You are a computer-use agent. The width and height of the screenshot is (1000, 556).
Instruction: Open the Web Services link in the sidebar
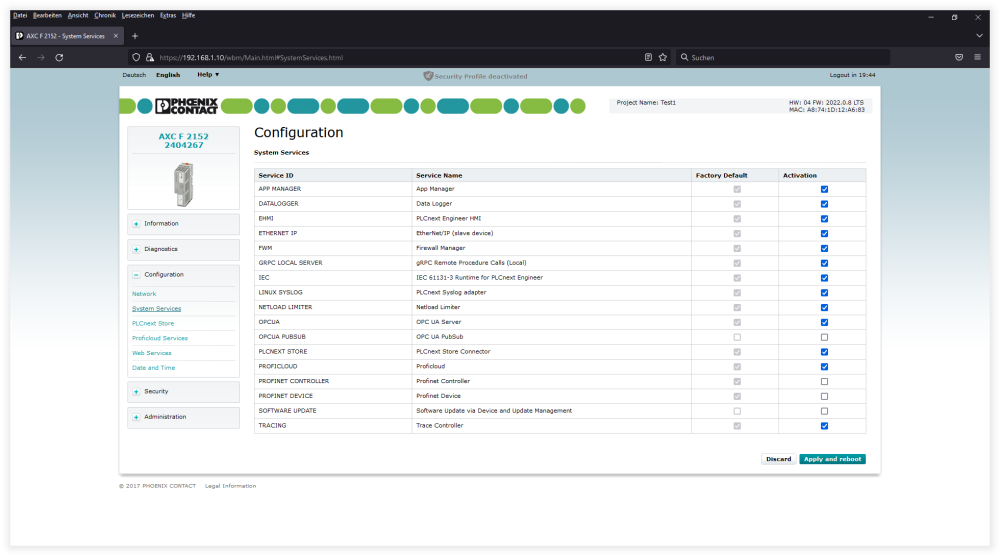(151, 353)
